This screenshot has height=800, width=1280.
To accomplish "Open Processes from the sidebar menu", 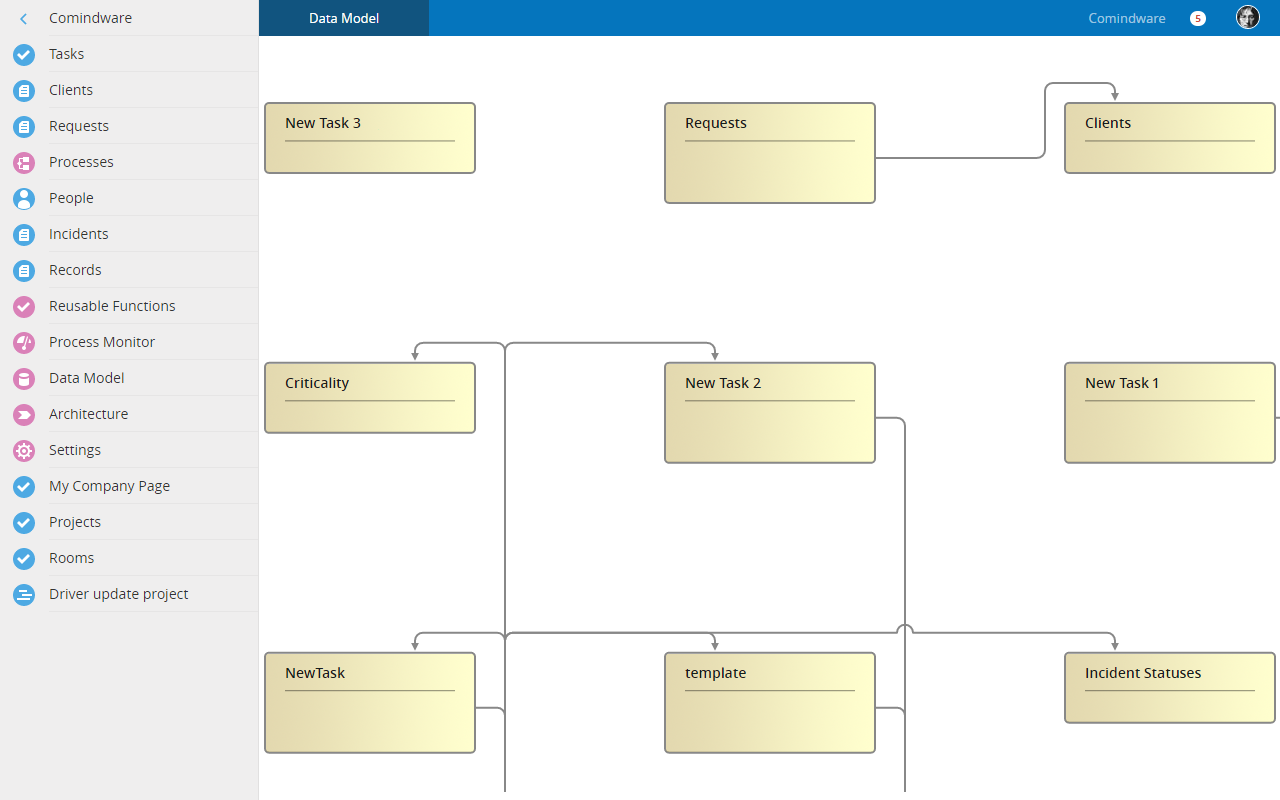I will (x=129, y=162).
